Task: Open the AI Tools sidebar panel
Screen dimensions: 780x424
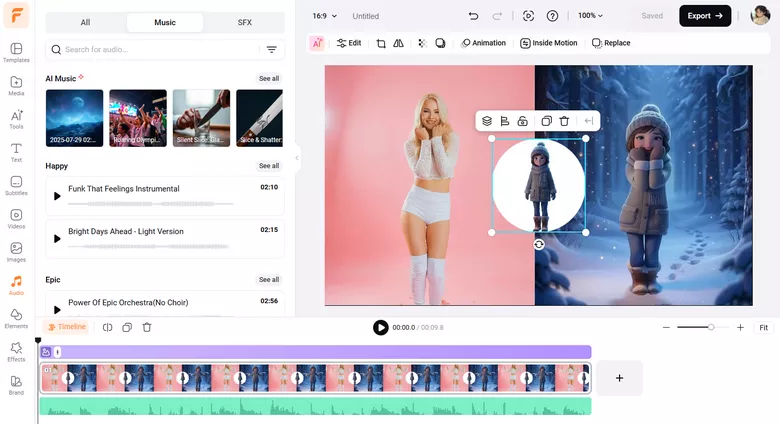Action: [16, 119]
